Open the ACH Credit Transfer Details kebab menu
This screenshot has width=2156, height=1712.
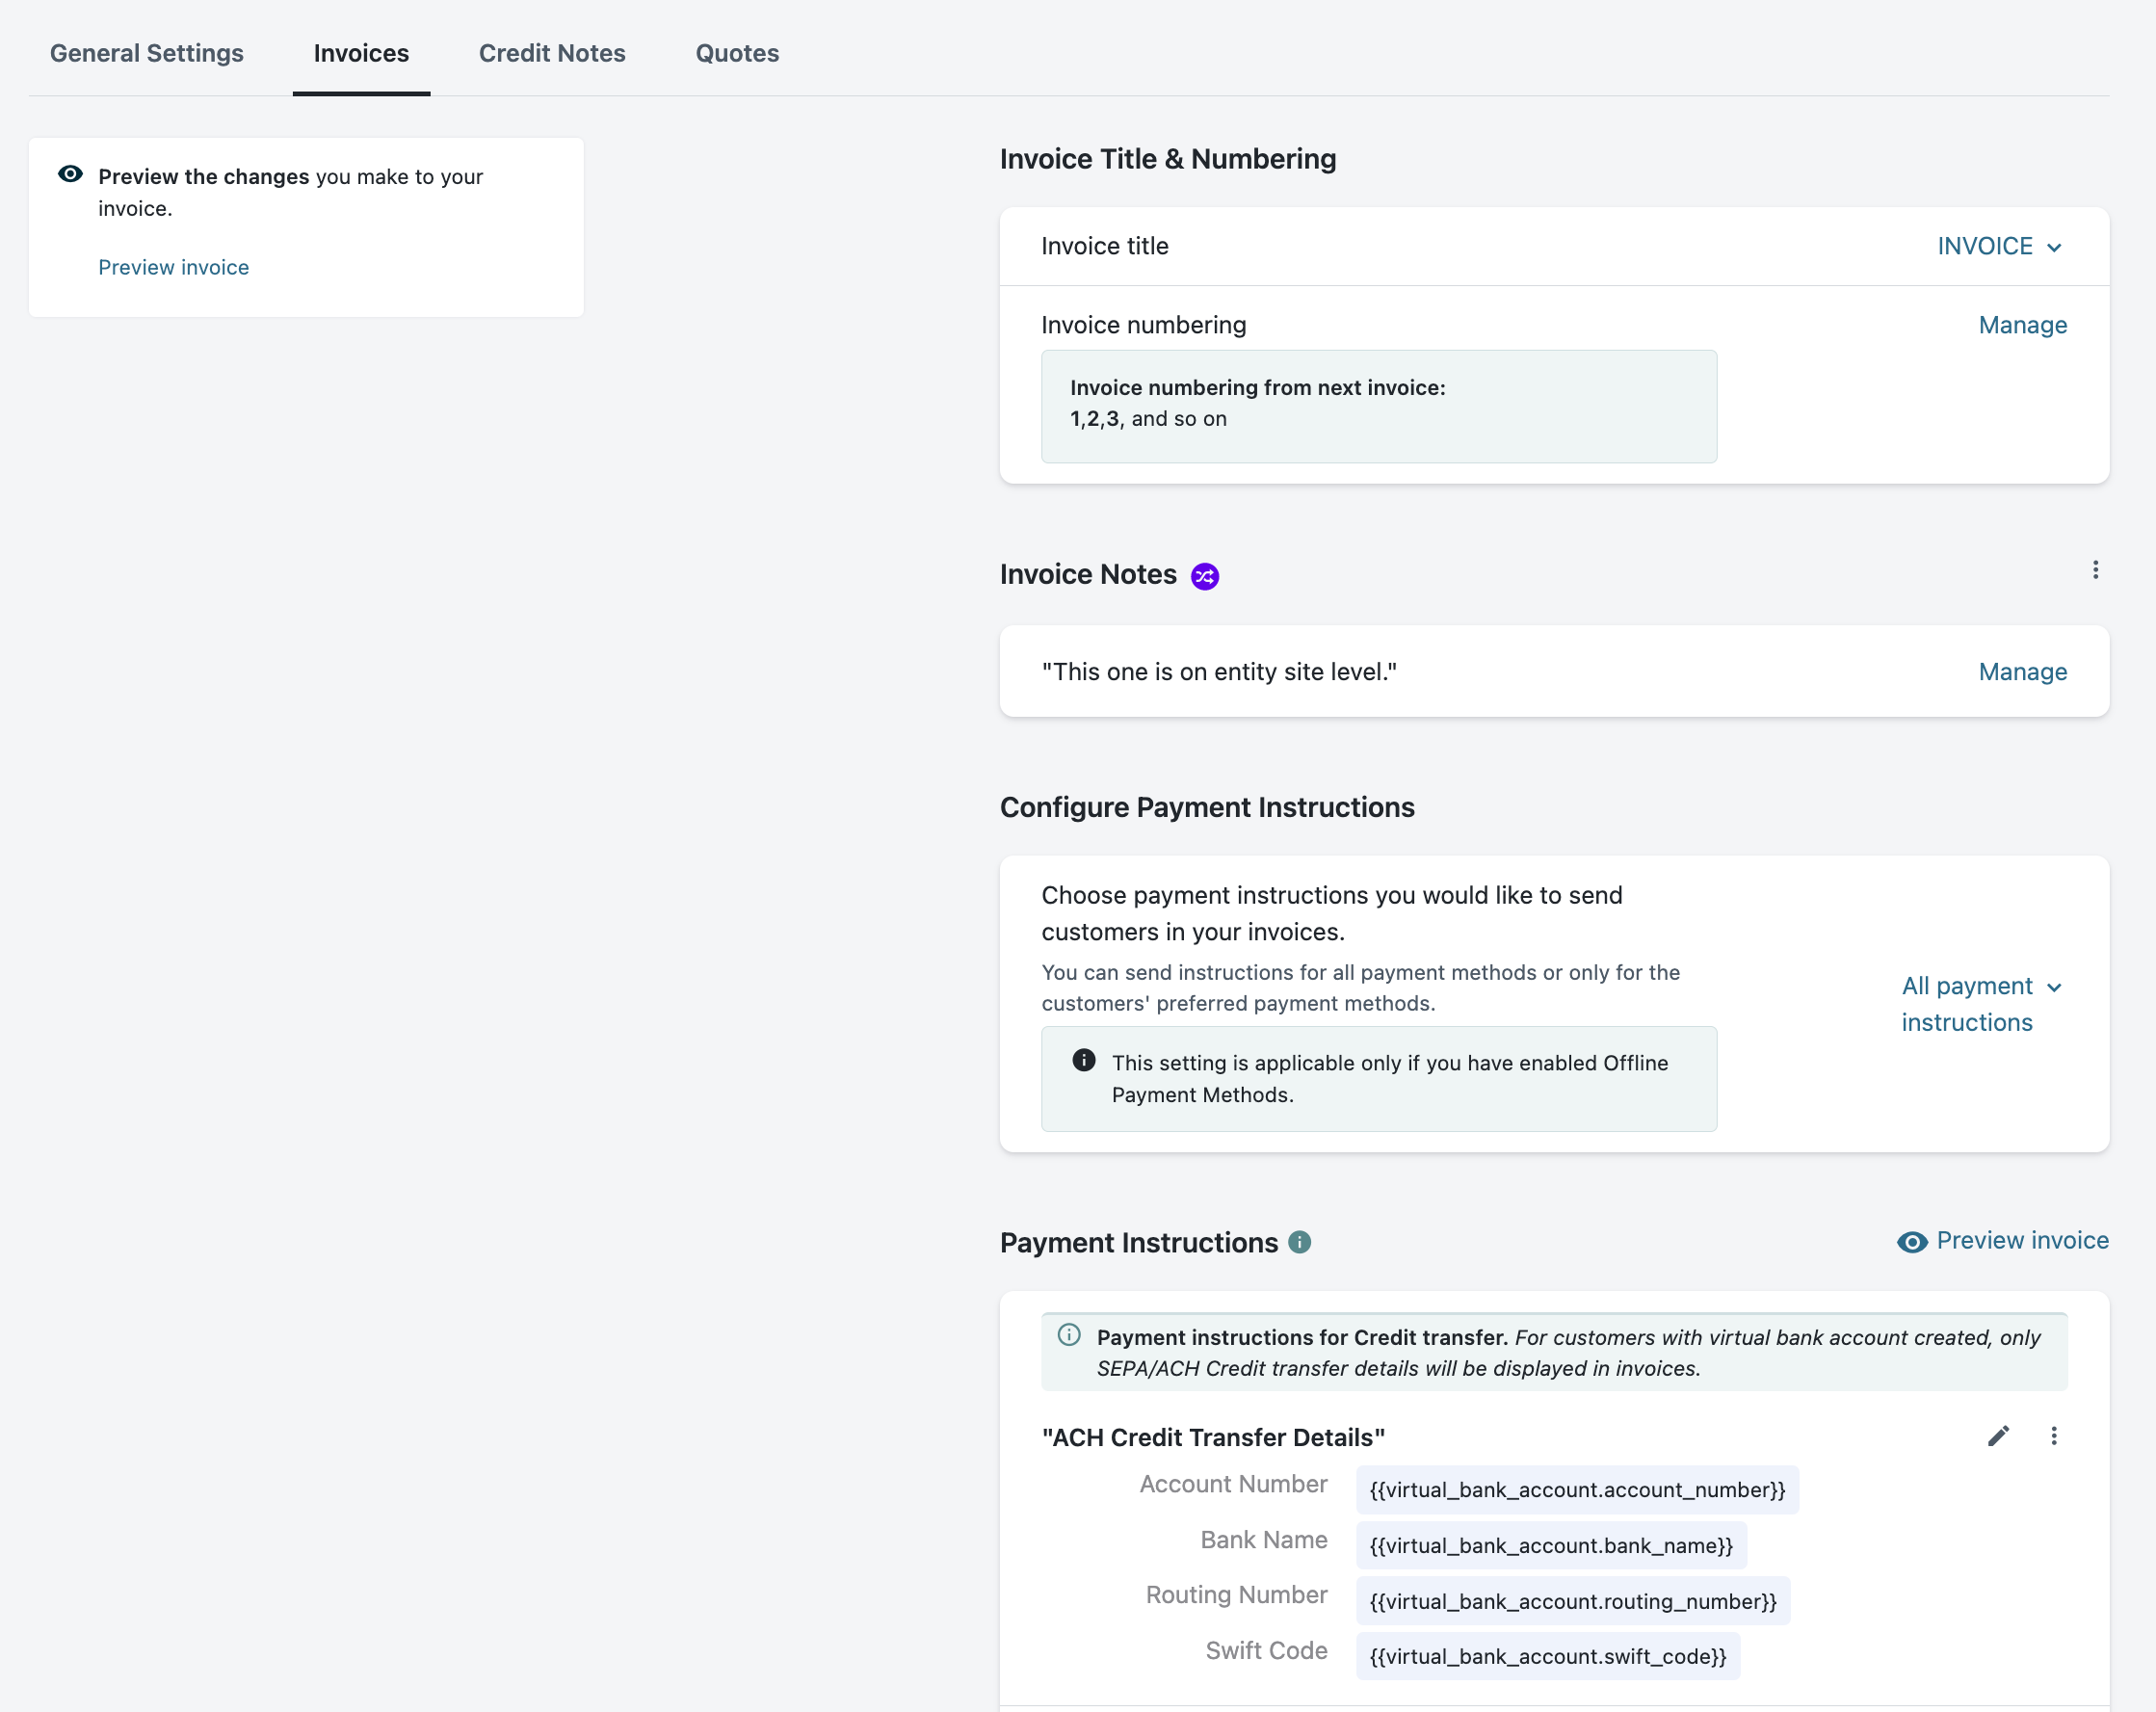[2053, 1436]
